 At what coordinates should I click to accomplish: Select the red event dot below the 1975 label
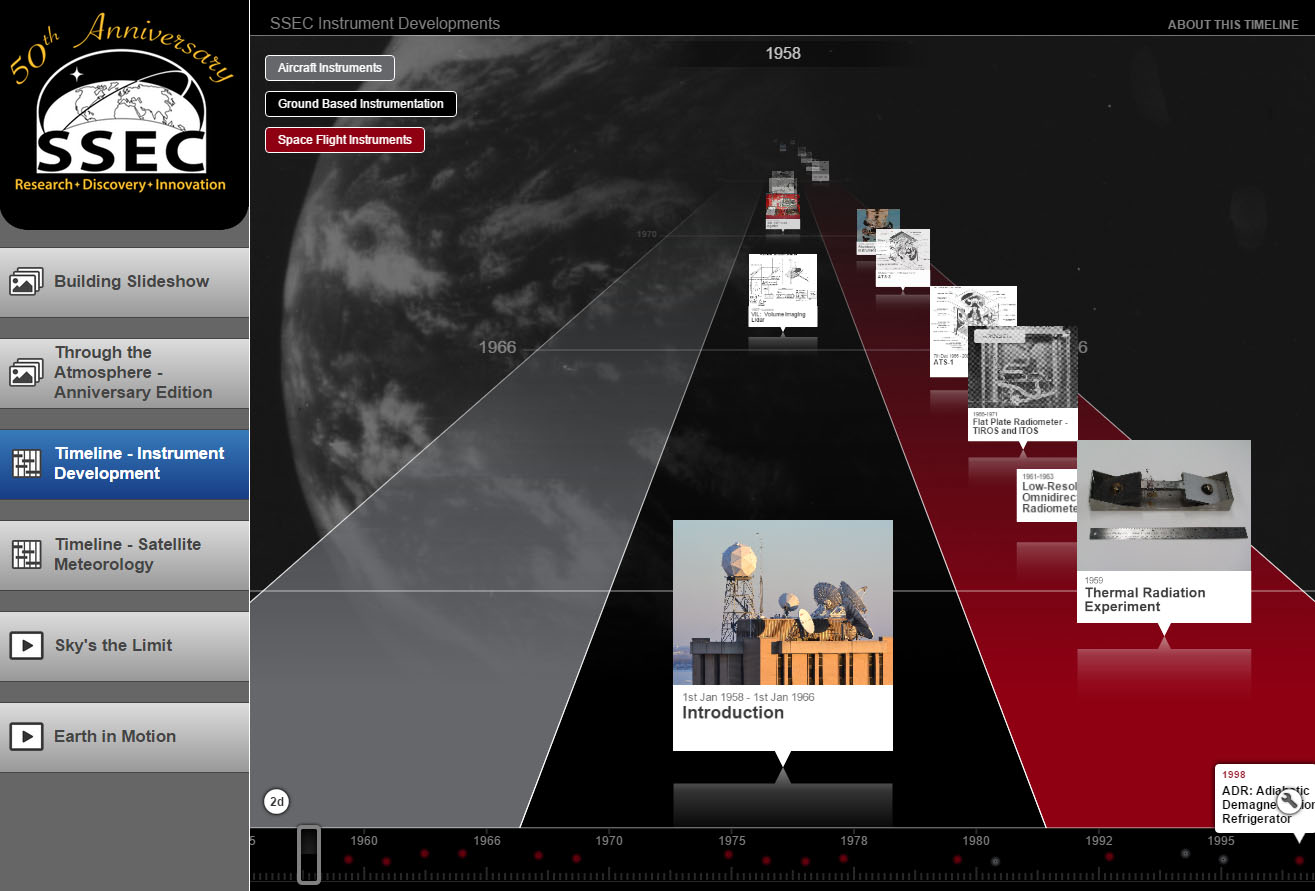pyautogui.click(x=728, y=855)
